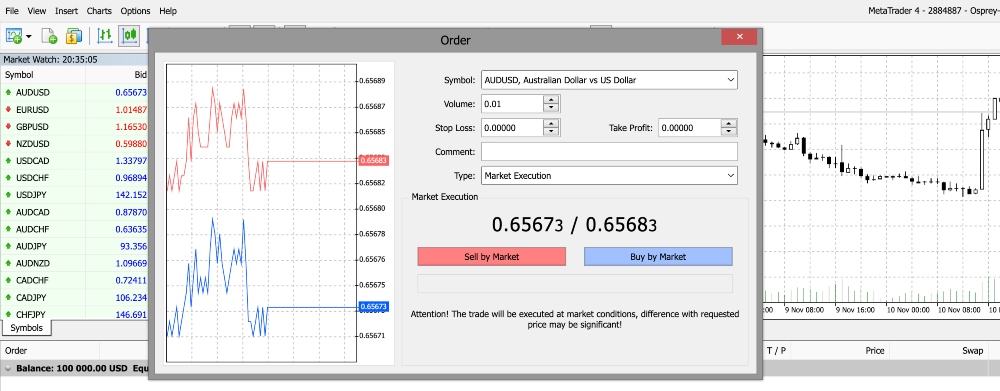Click the Buy by Market button
Viewport: 1000px width, 391px height.
[x=658, y=256]
